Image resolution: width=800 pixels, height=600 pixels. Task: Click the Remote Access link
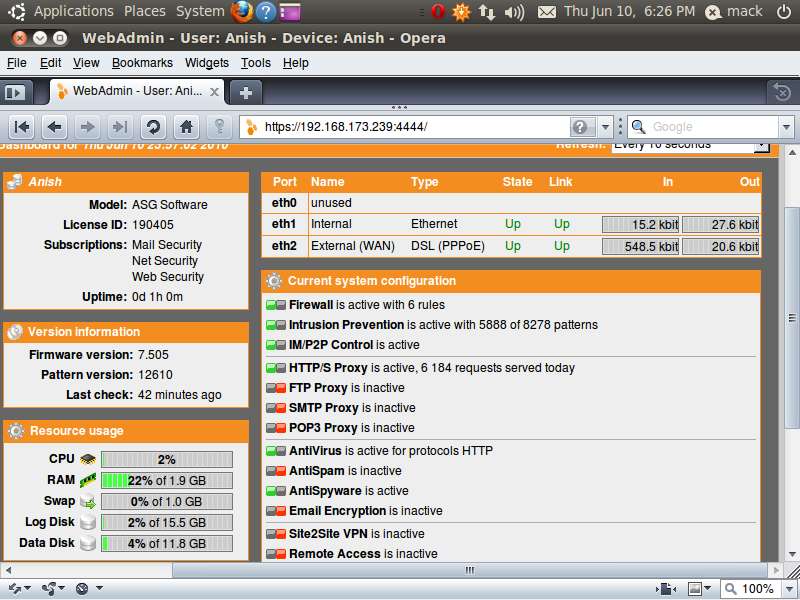pyautogui.click(x=335, y=554)
